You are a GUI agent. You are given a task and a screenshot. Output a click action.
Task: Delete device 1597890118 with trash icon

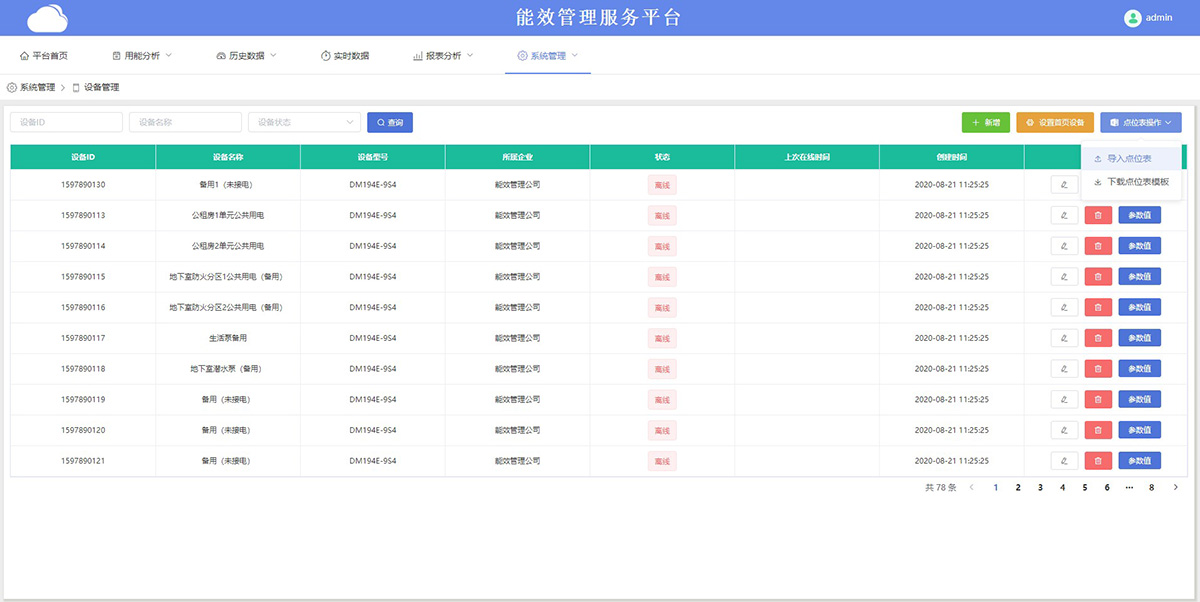click(1098, 369)
